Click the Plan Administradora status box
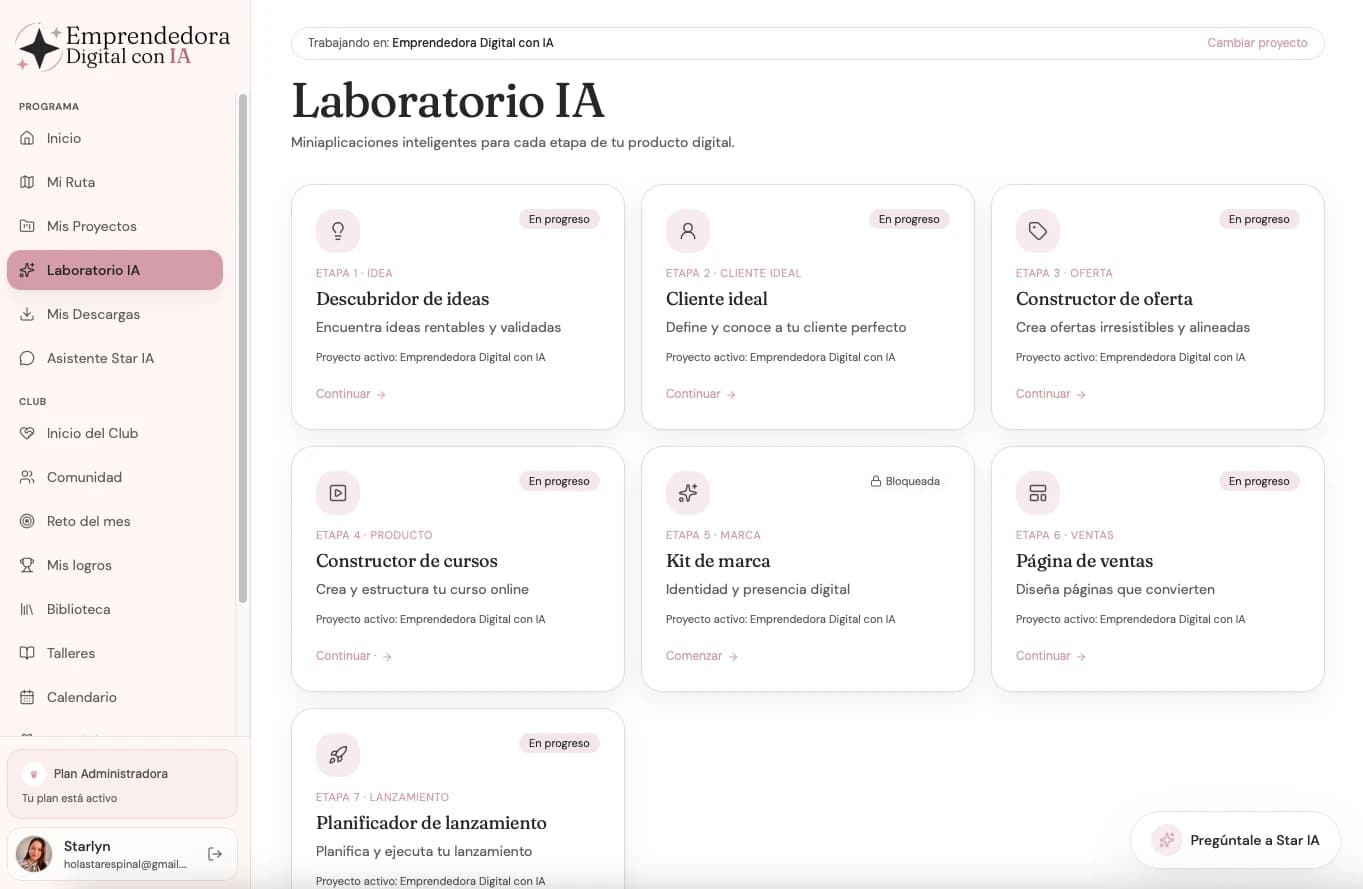The height and width of the screenshot is (889, 1363). pos(122,785)
